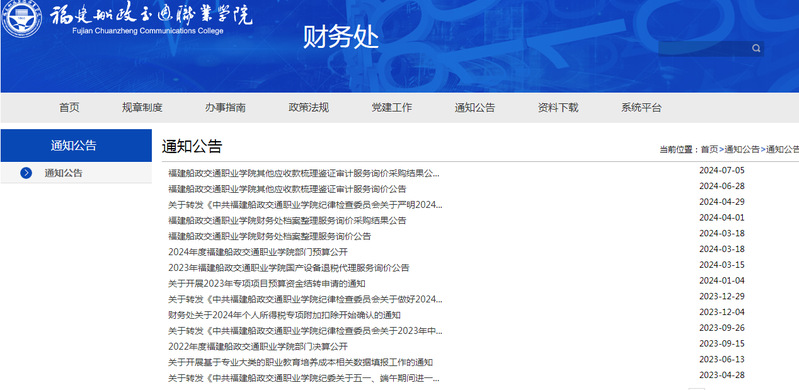This screenshot has height=390, width=799.
Task: Click the college emblem logo
Action: (21, 19)
